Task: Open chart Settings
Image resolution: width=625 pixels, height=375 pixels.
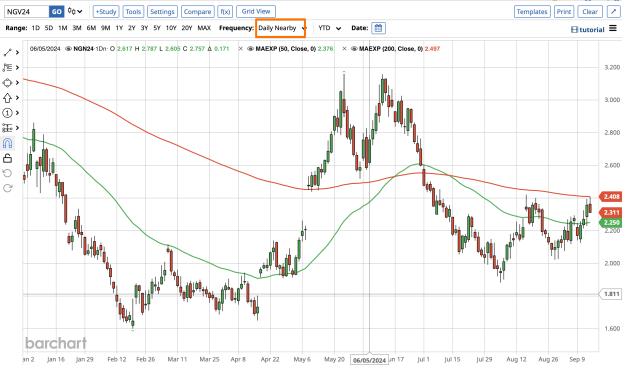Action: tap(162, 12)
